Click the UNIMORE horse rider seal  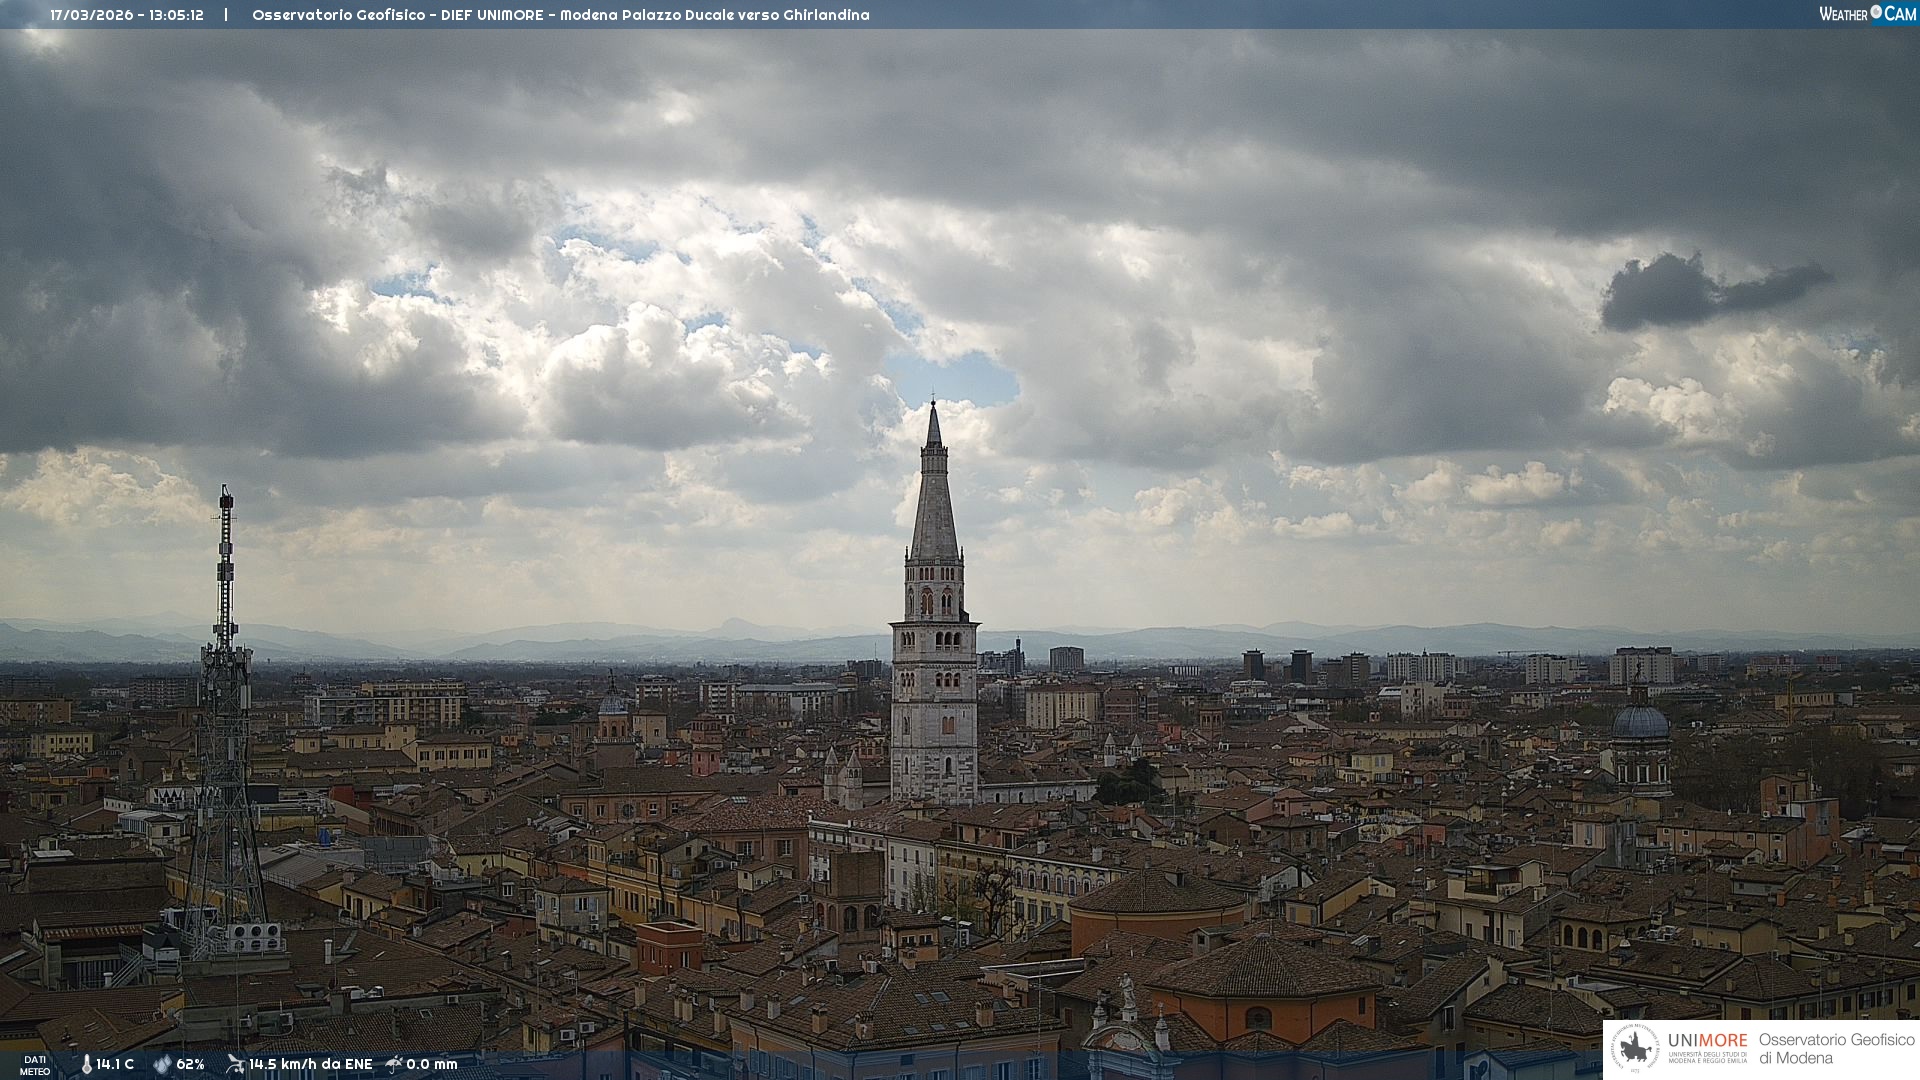point(1635,1049)
